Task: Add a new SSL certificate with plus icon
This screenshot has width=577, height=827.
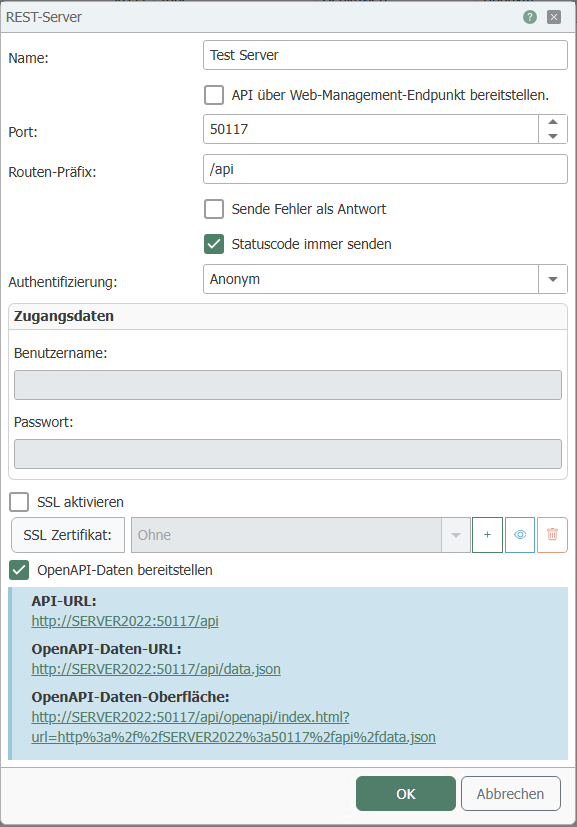Action: point(487,535)
